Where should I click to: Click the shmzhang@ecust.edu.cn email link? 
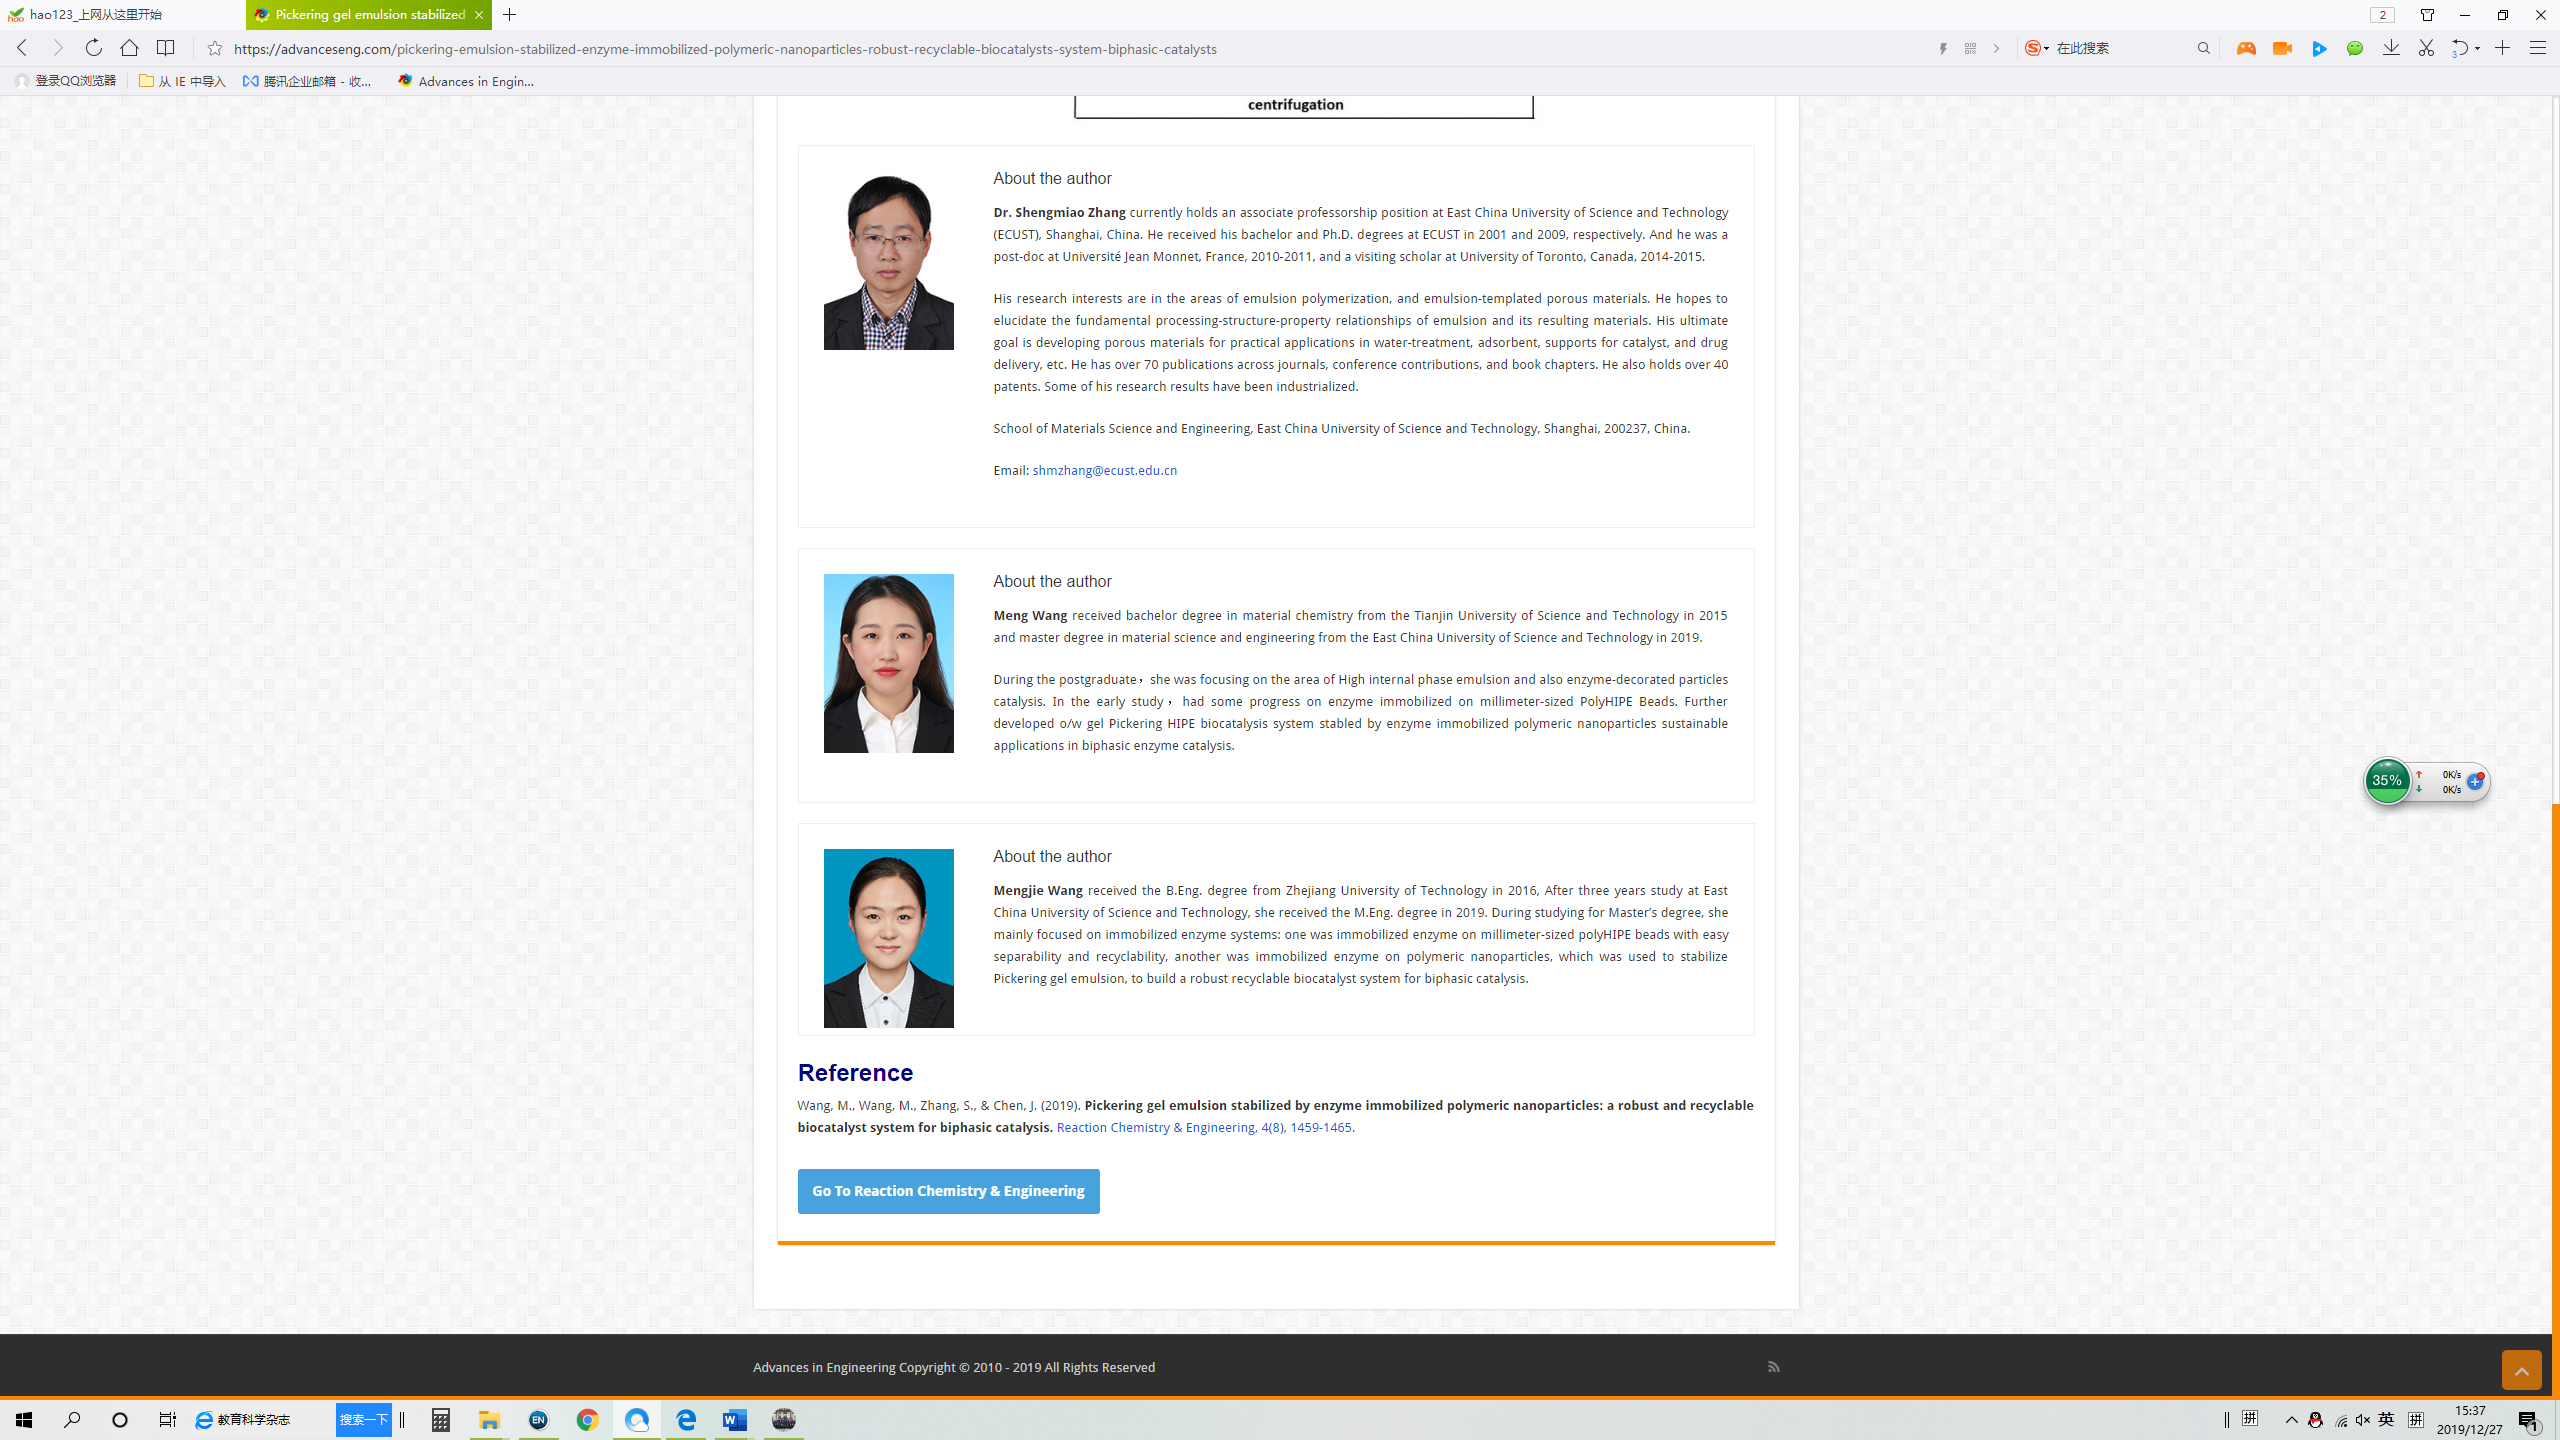1104,470
